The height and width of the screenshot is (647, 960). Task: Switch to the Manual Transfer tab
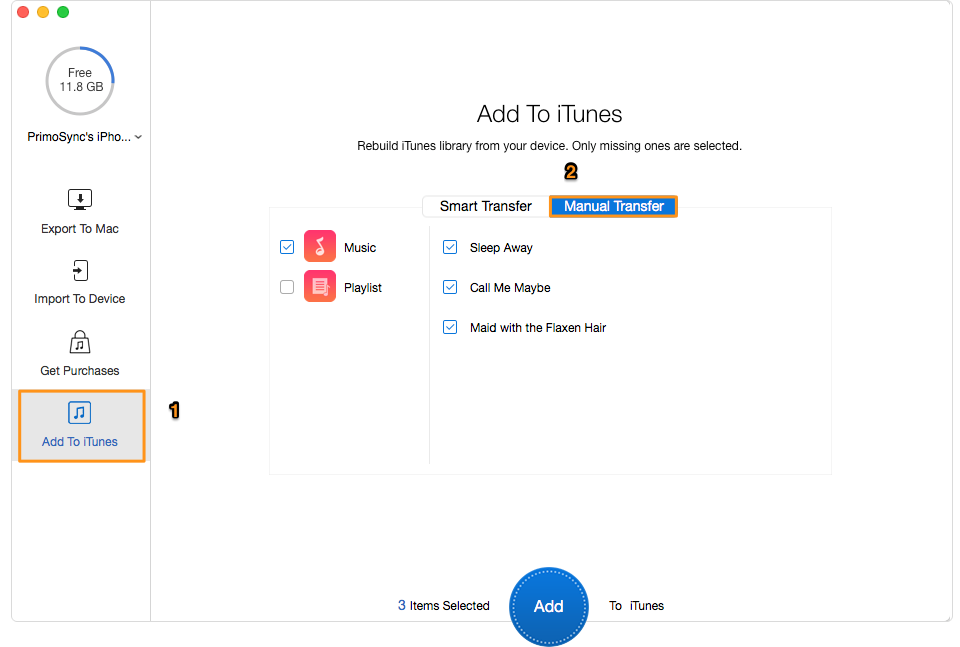pos(613,206)
